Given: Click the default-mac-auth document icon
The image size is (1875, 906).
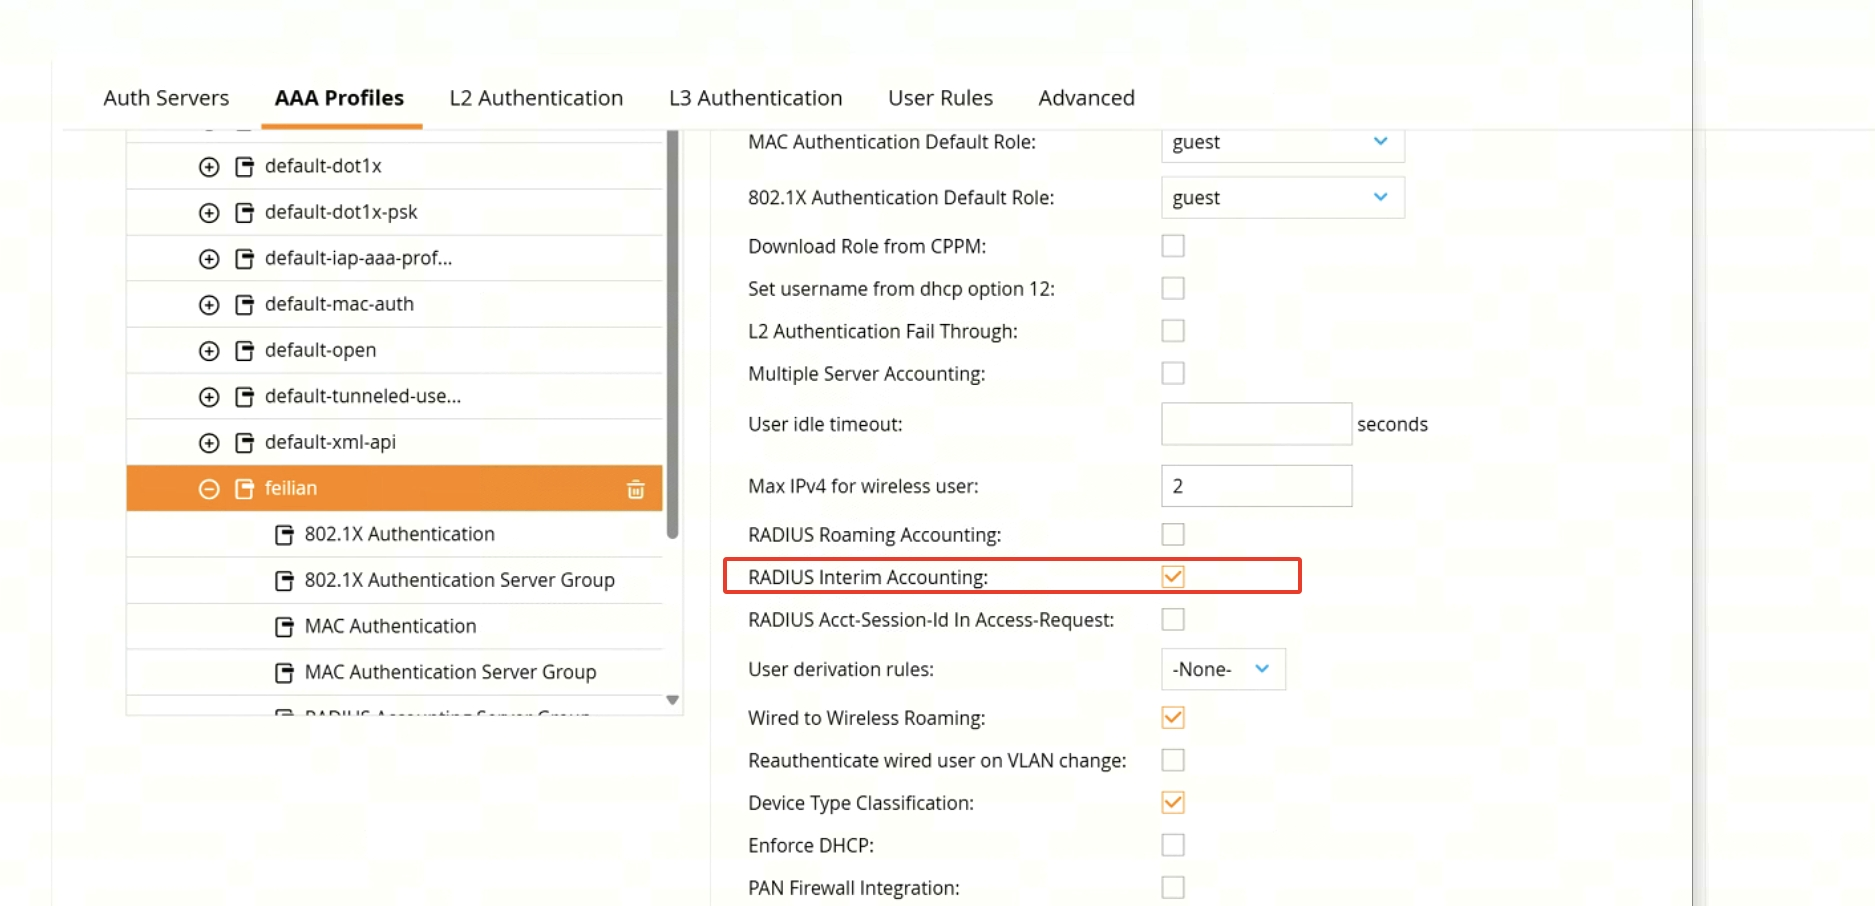Looking at the screenshot, I should click(244, 305).
